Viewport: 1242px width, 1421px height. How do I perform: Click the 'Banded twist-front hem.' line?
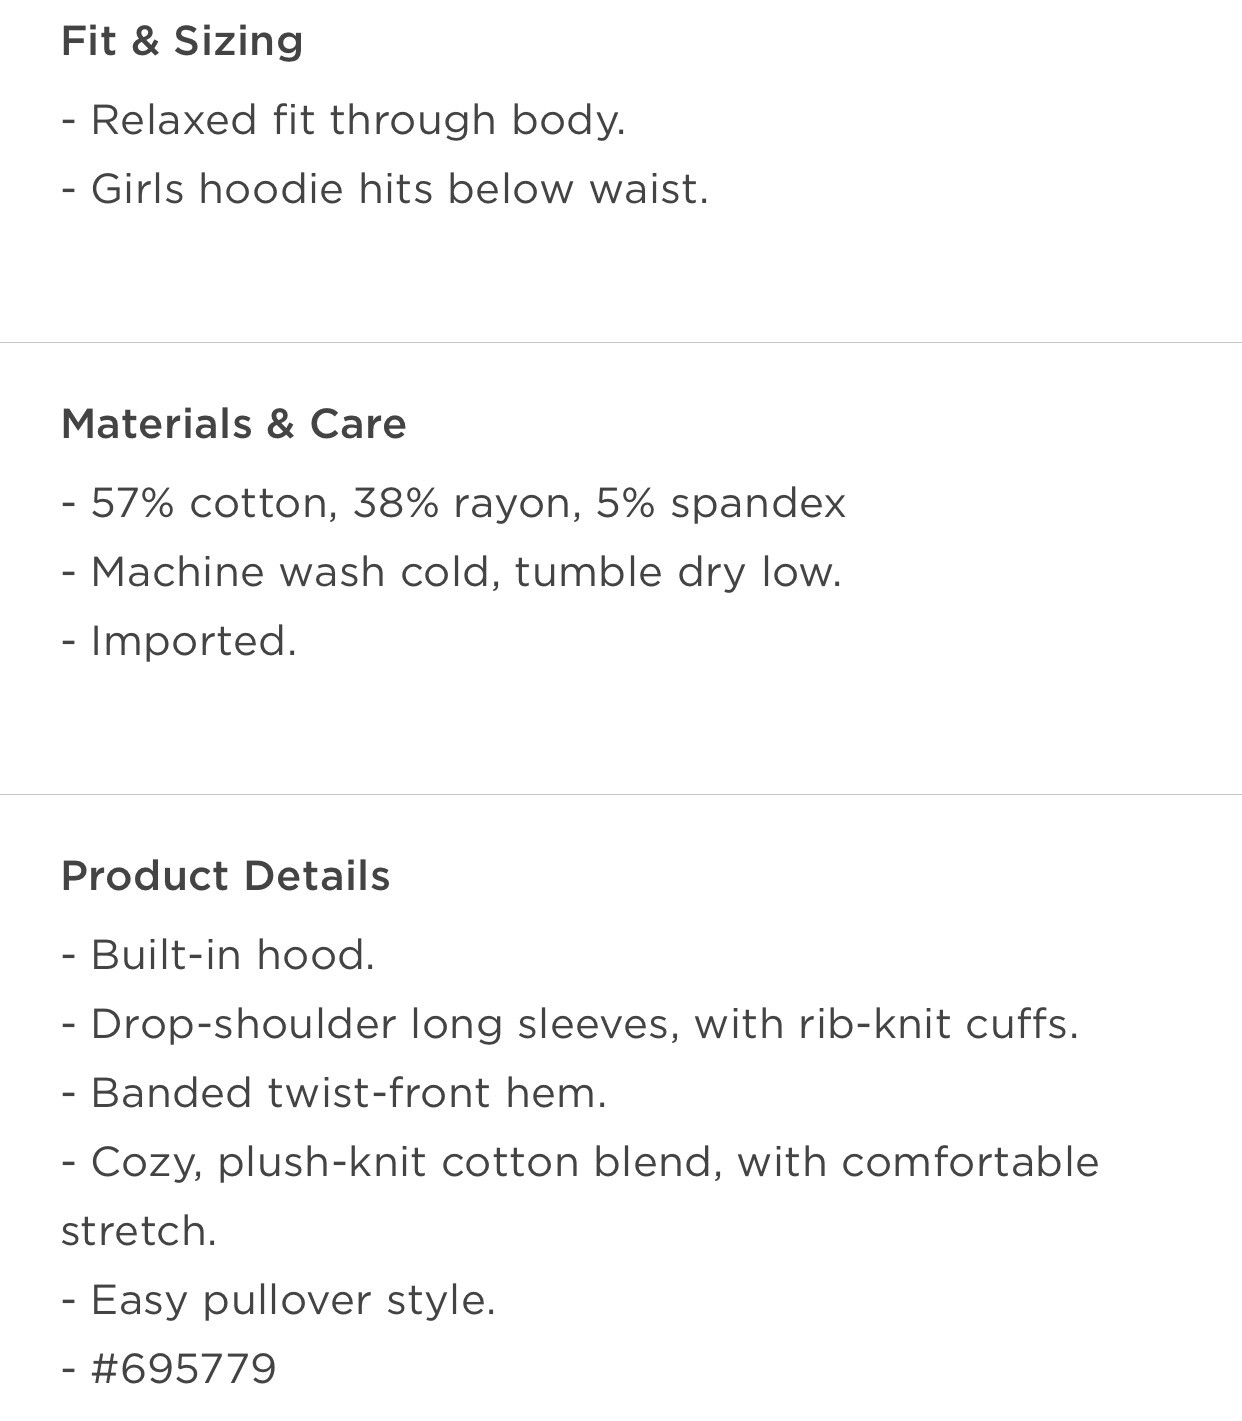334,1093
